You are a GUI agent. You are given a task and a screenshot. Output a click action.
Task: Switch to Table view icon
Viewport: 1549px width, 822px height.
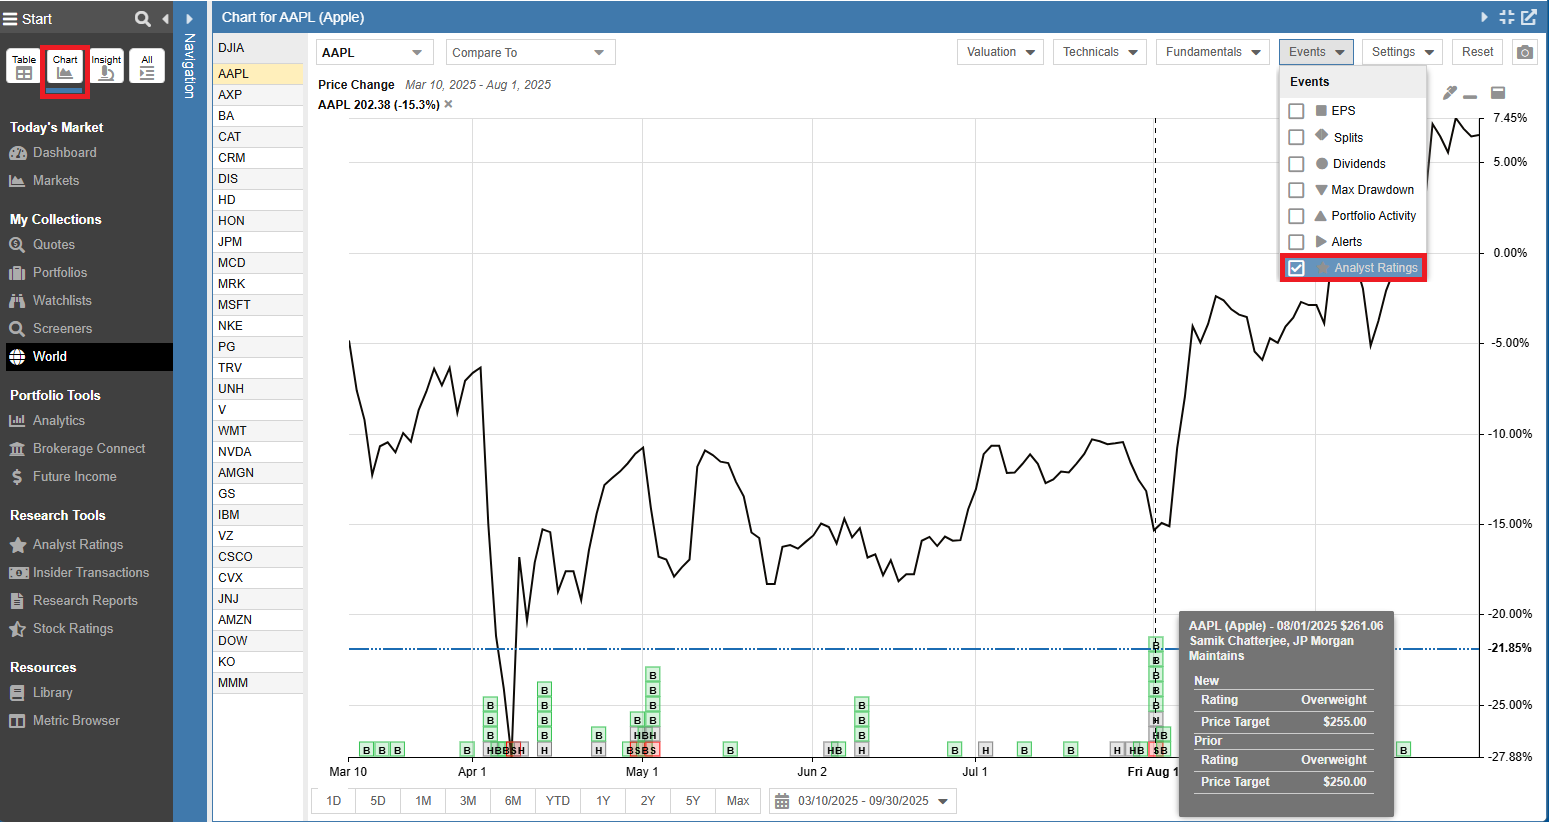24,67
